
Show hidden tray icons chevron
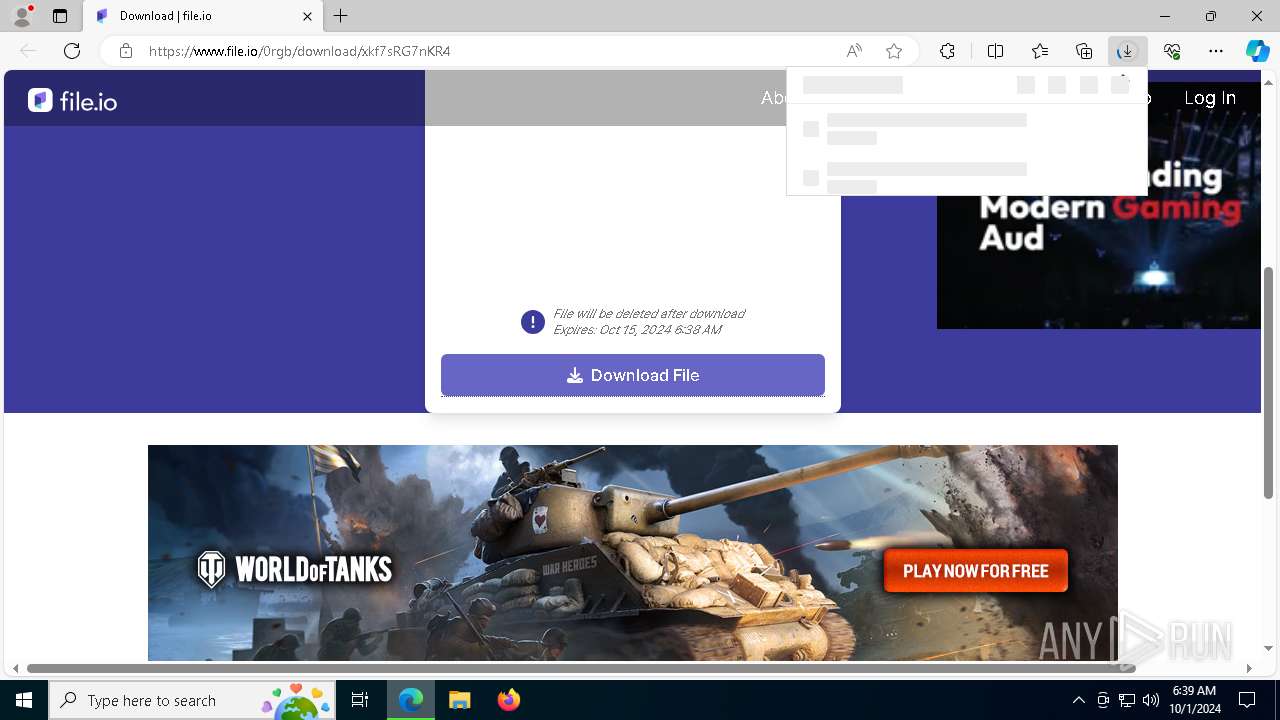click(x=1078, y=700)
